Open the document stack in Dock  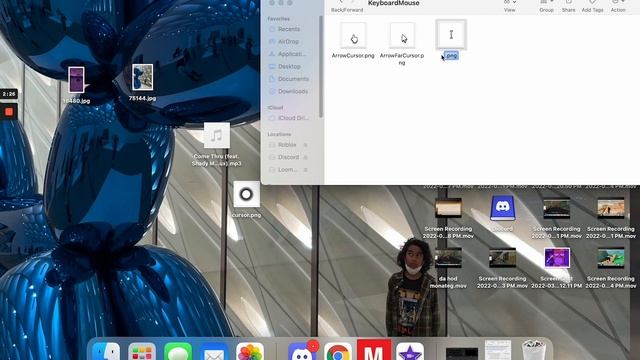click(498, 350)
